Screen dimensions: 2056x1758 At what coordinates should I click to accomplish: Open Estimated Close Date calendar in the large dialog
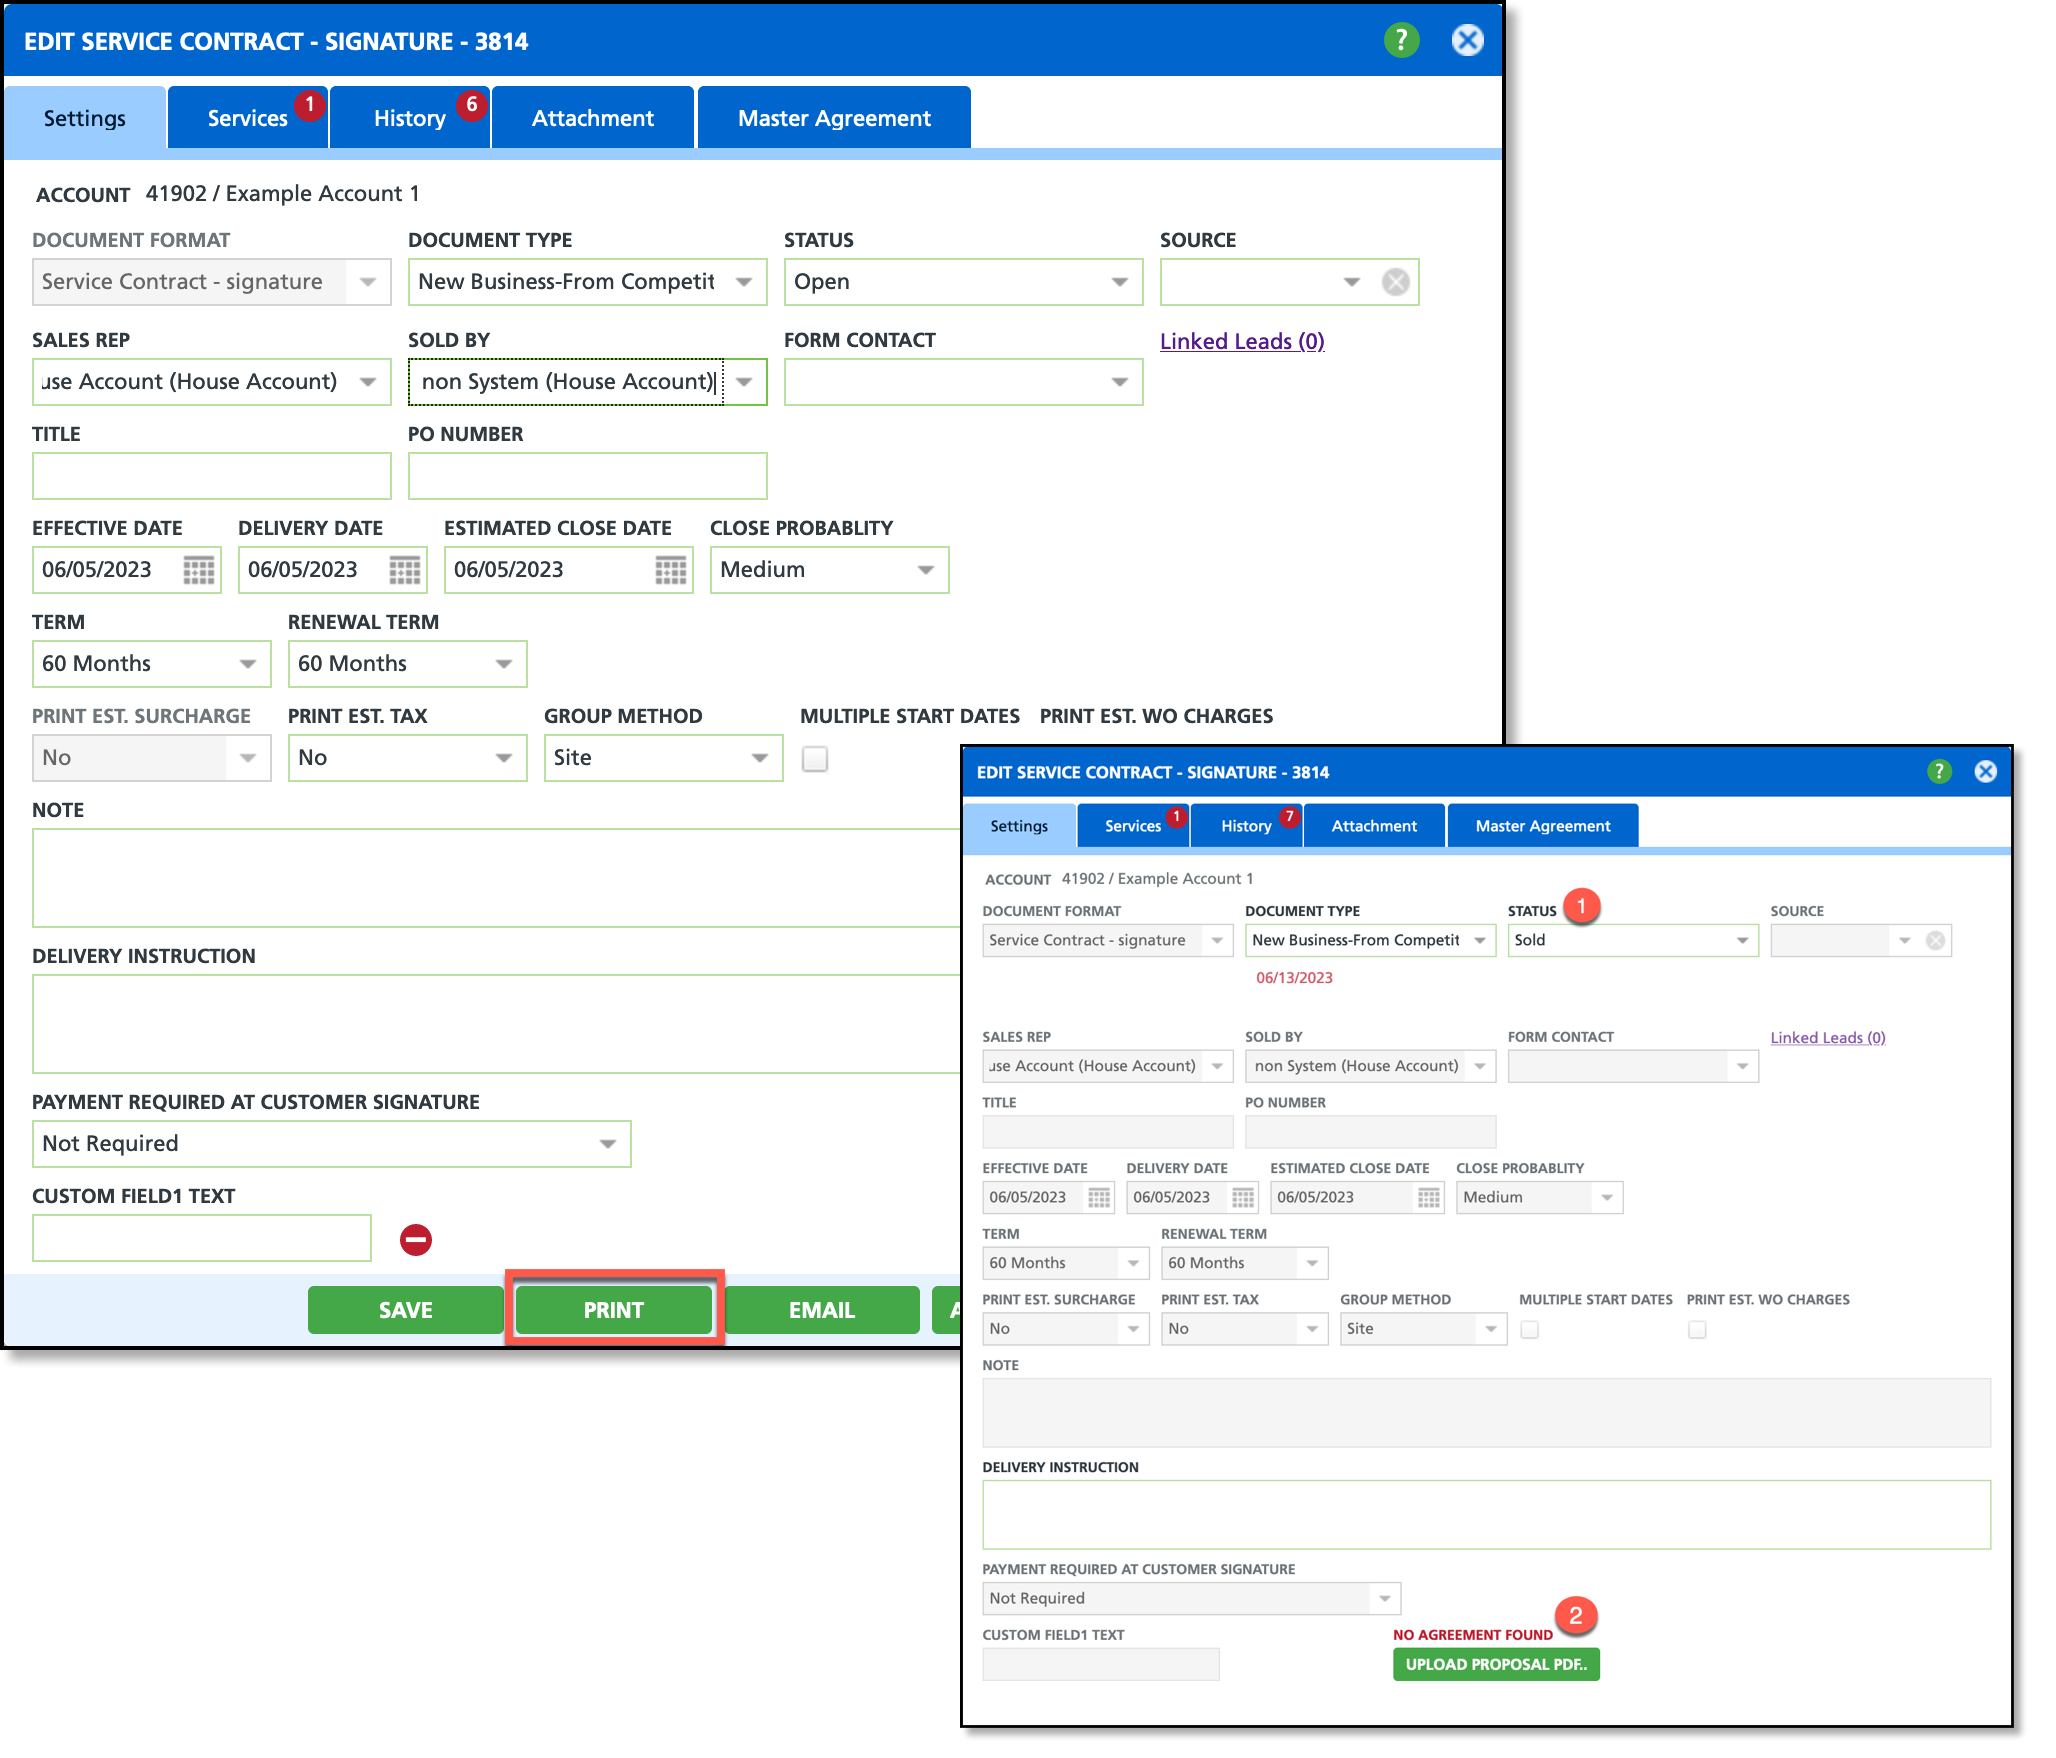coord(670,570)
